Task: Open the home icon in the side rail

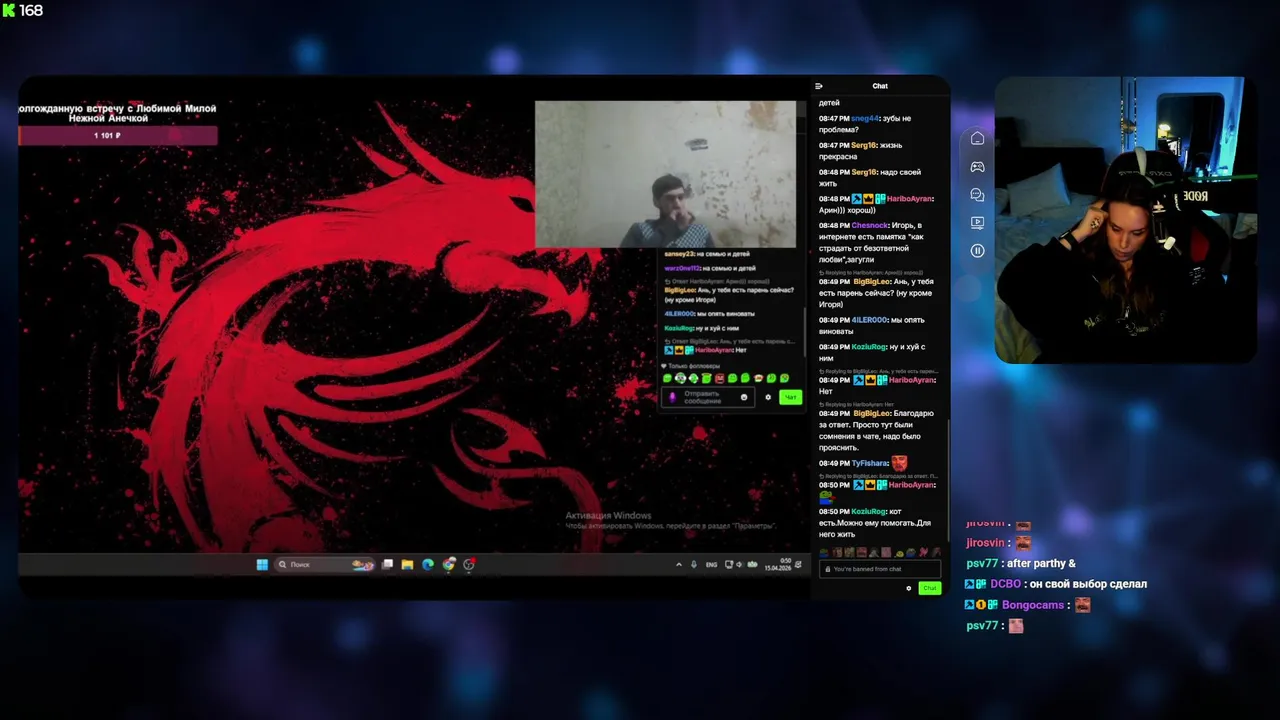Action: click(x=978, y=138)
